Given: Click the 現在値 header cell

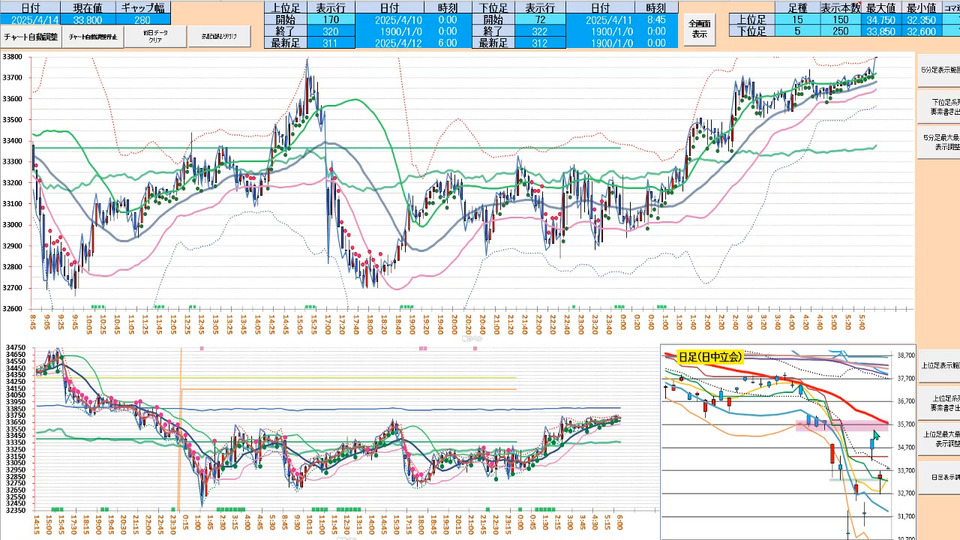Looking at the screenshot, I should (x=88, y=8).
